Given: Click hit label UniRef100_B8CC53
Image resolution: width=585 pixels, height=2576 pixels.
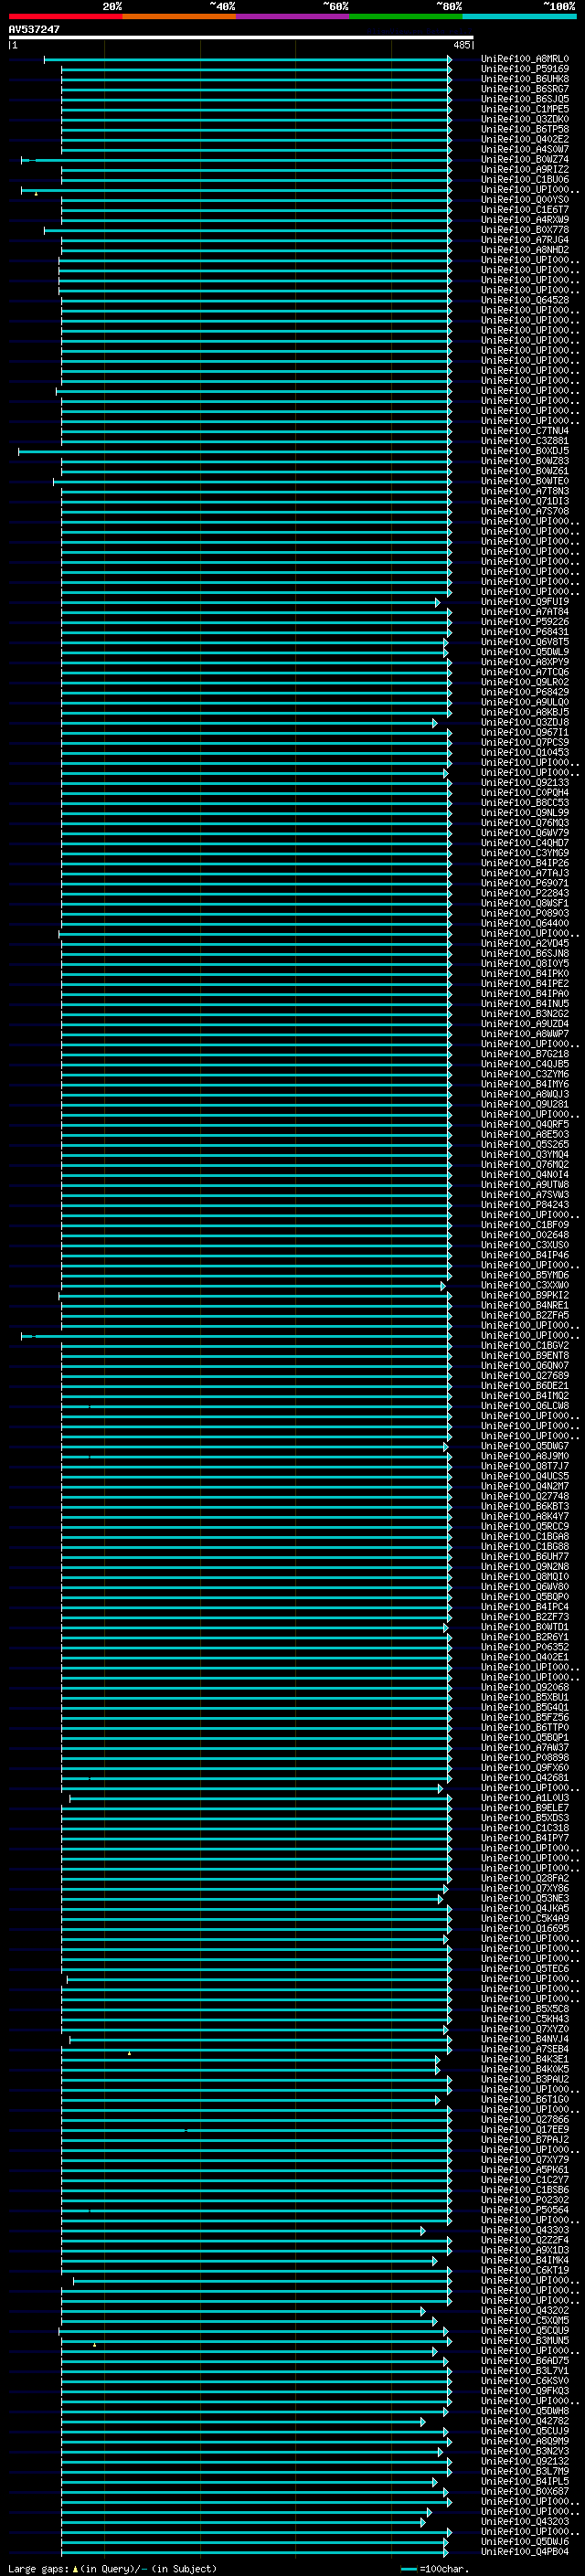Looking at the screenshot, I should [x=525, y=803].
